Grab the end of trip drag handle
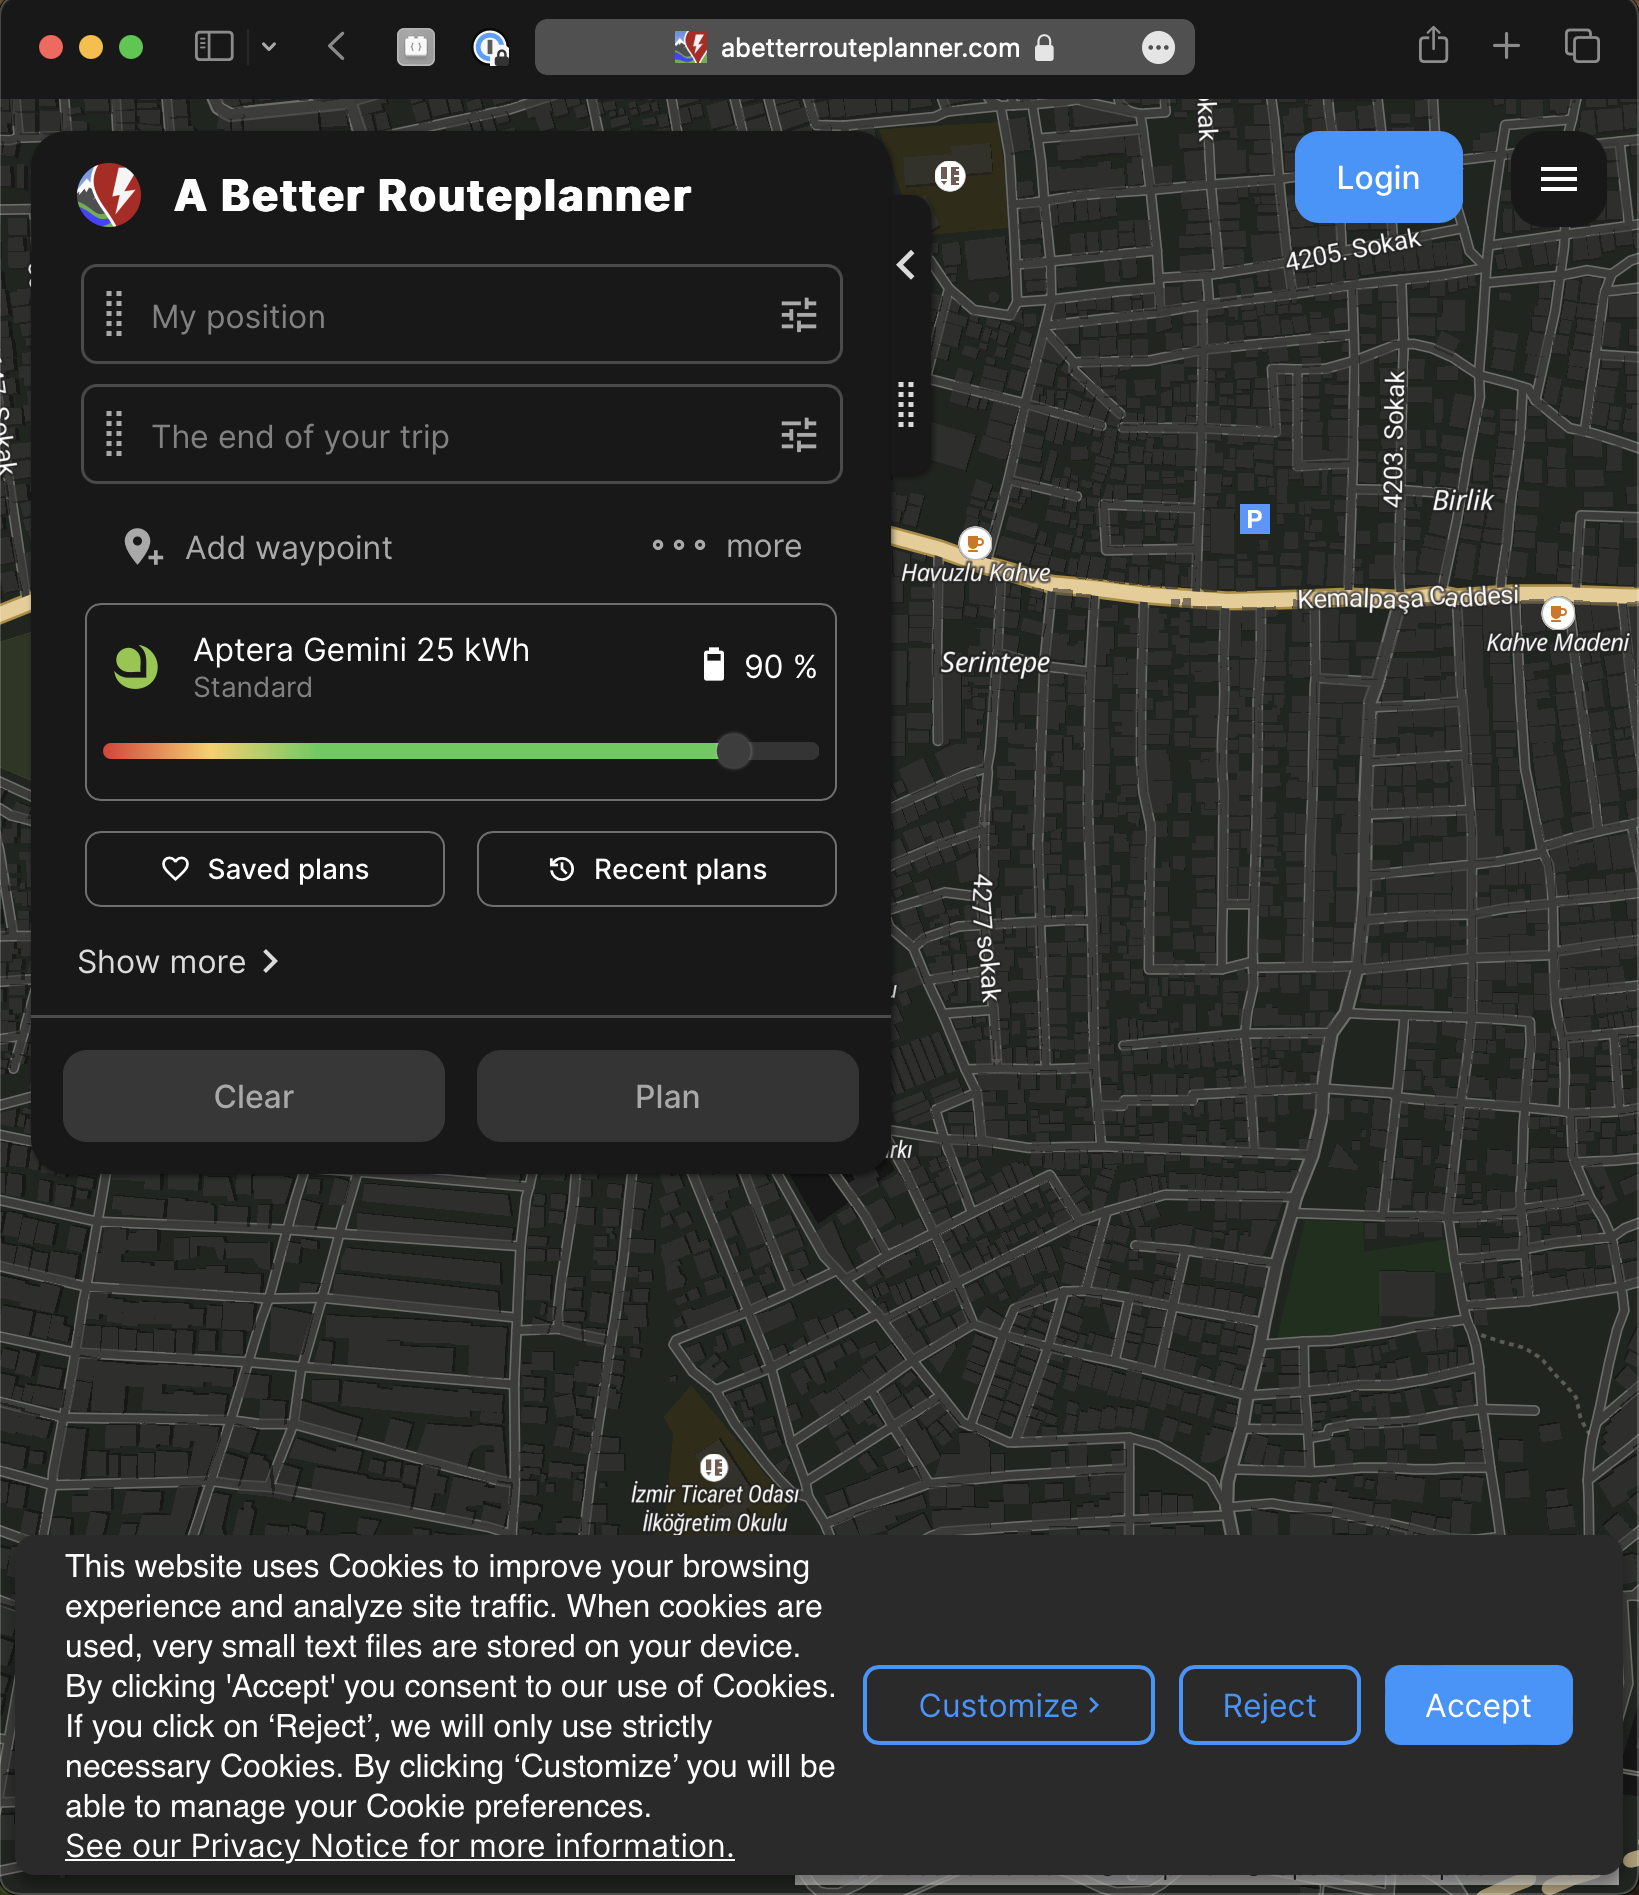 pyautogui.click(x=114, y=435)
